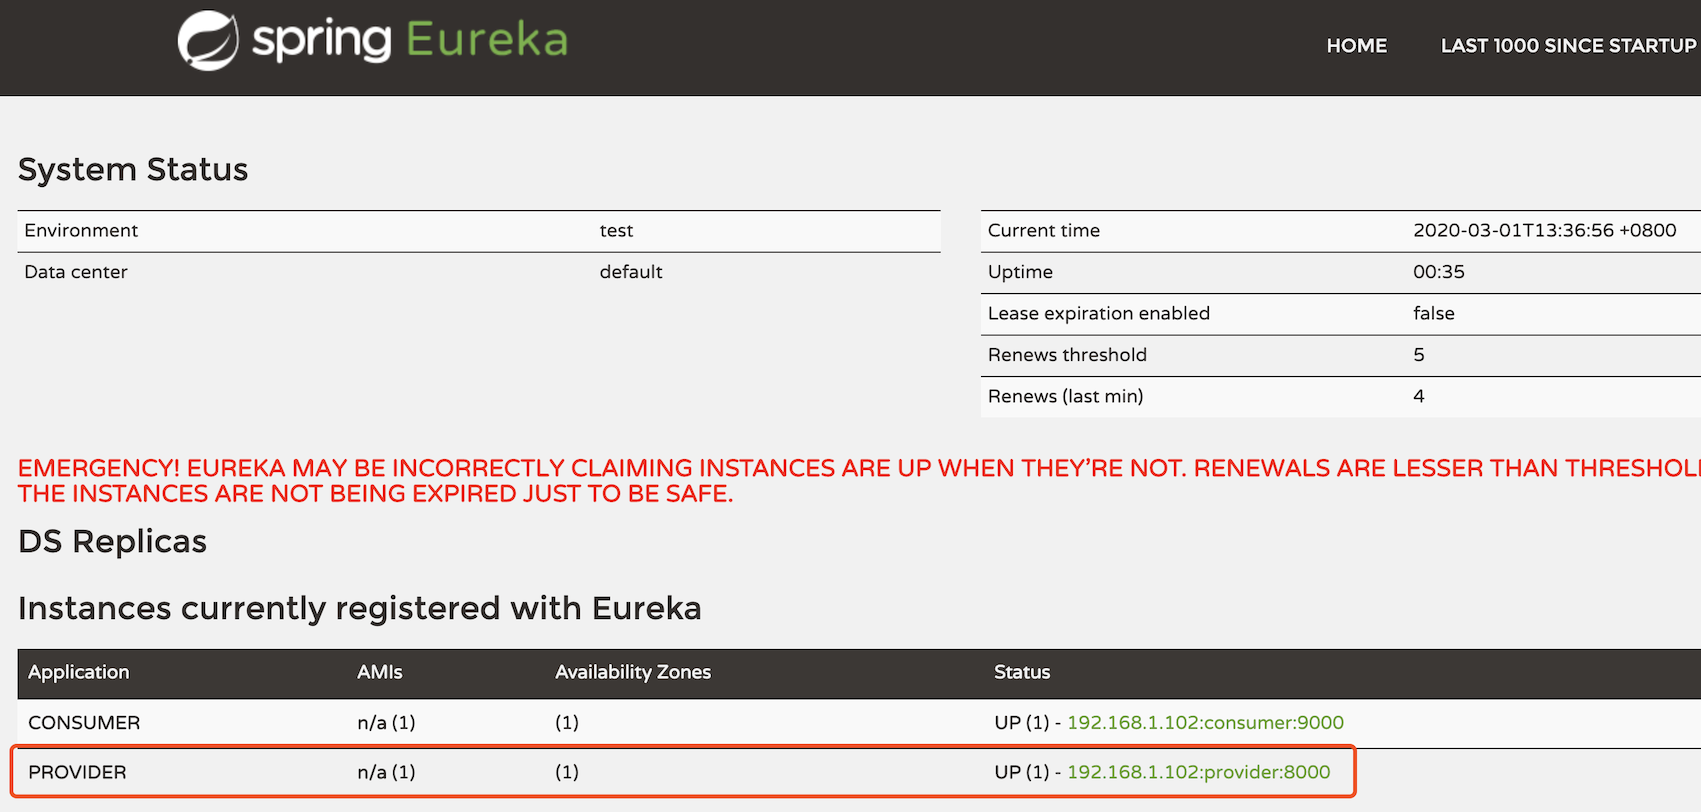Select the renews threshold value 5
The image size is (1701, 812).
coord(1419,355)
